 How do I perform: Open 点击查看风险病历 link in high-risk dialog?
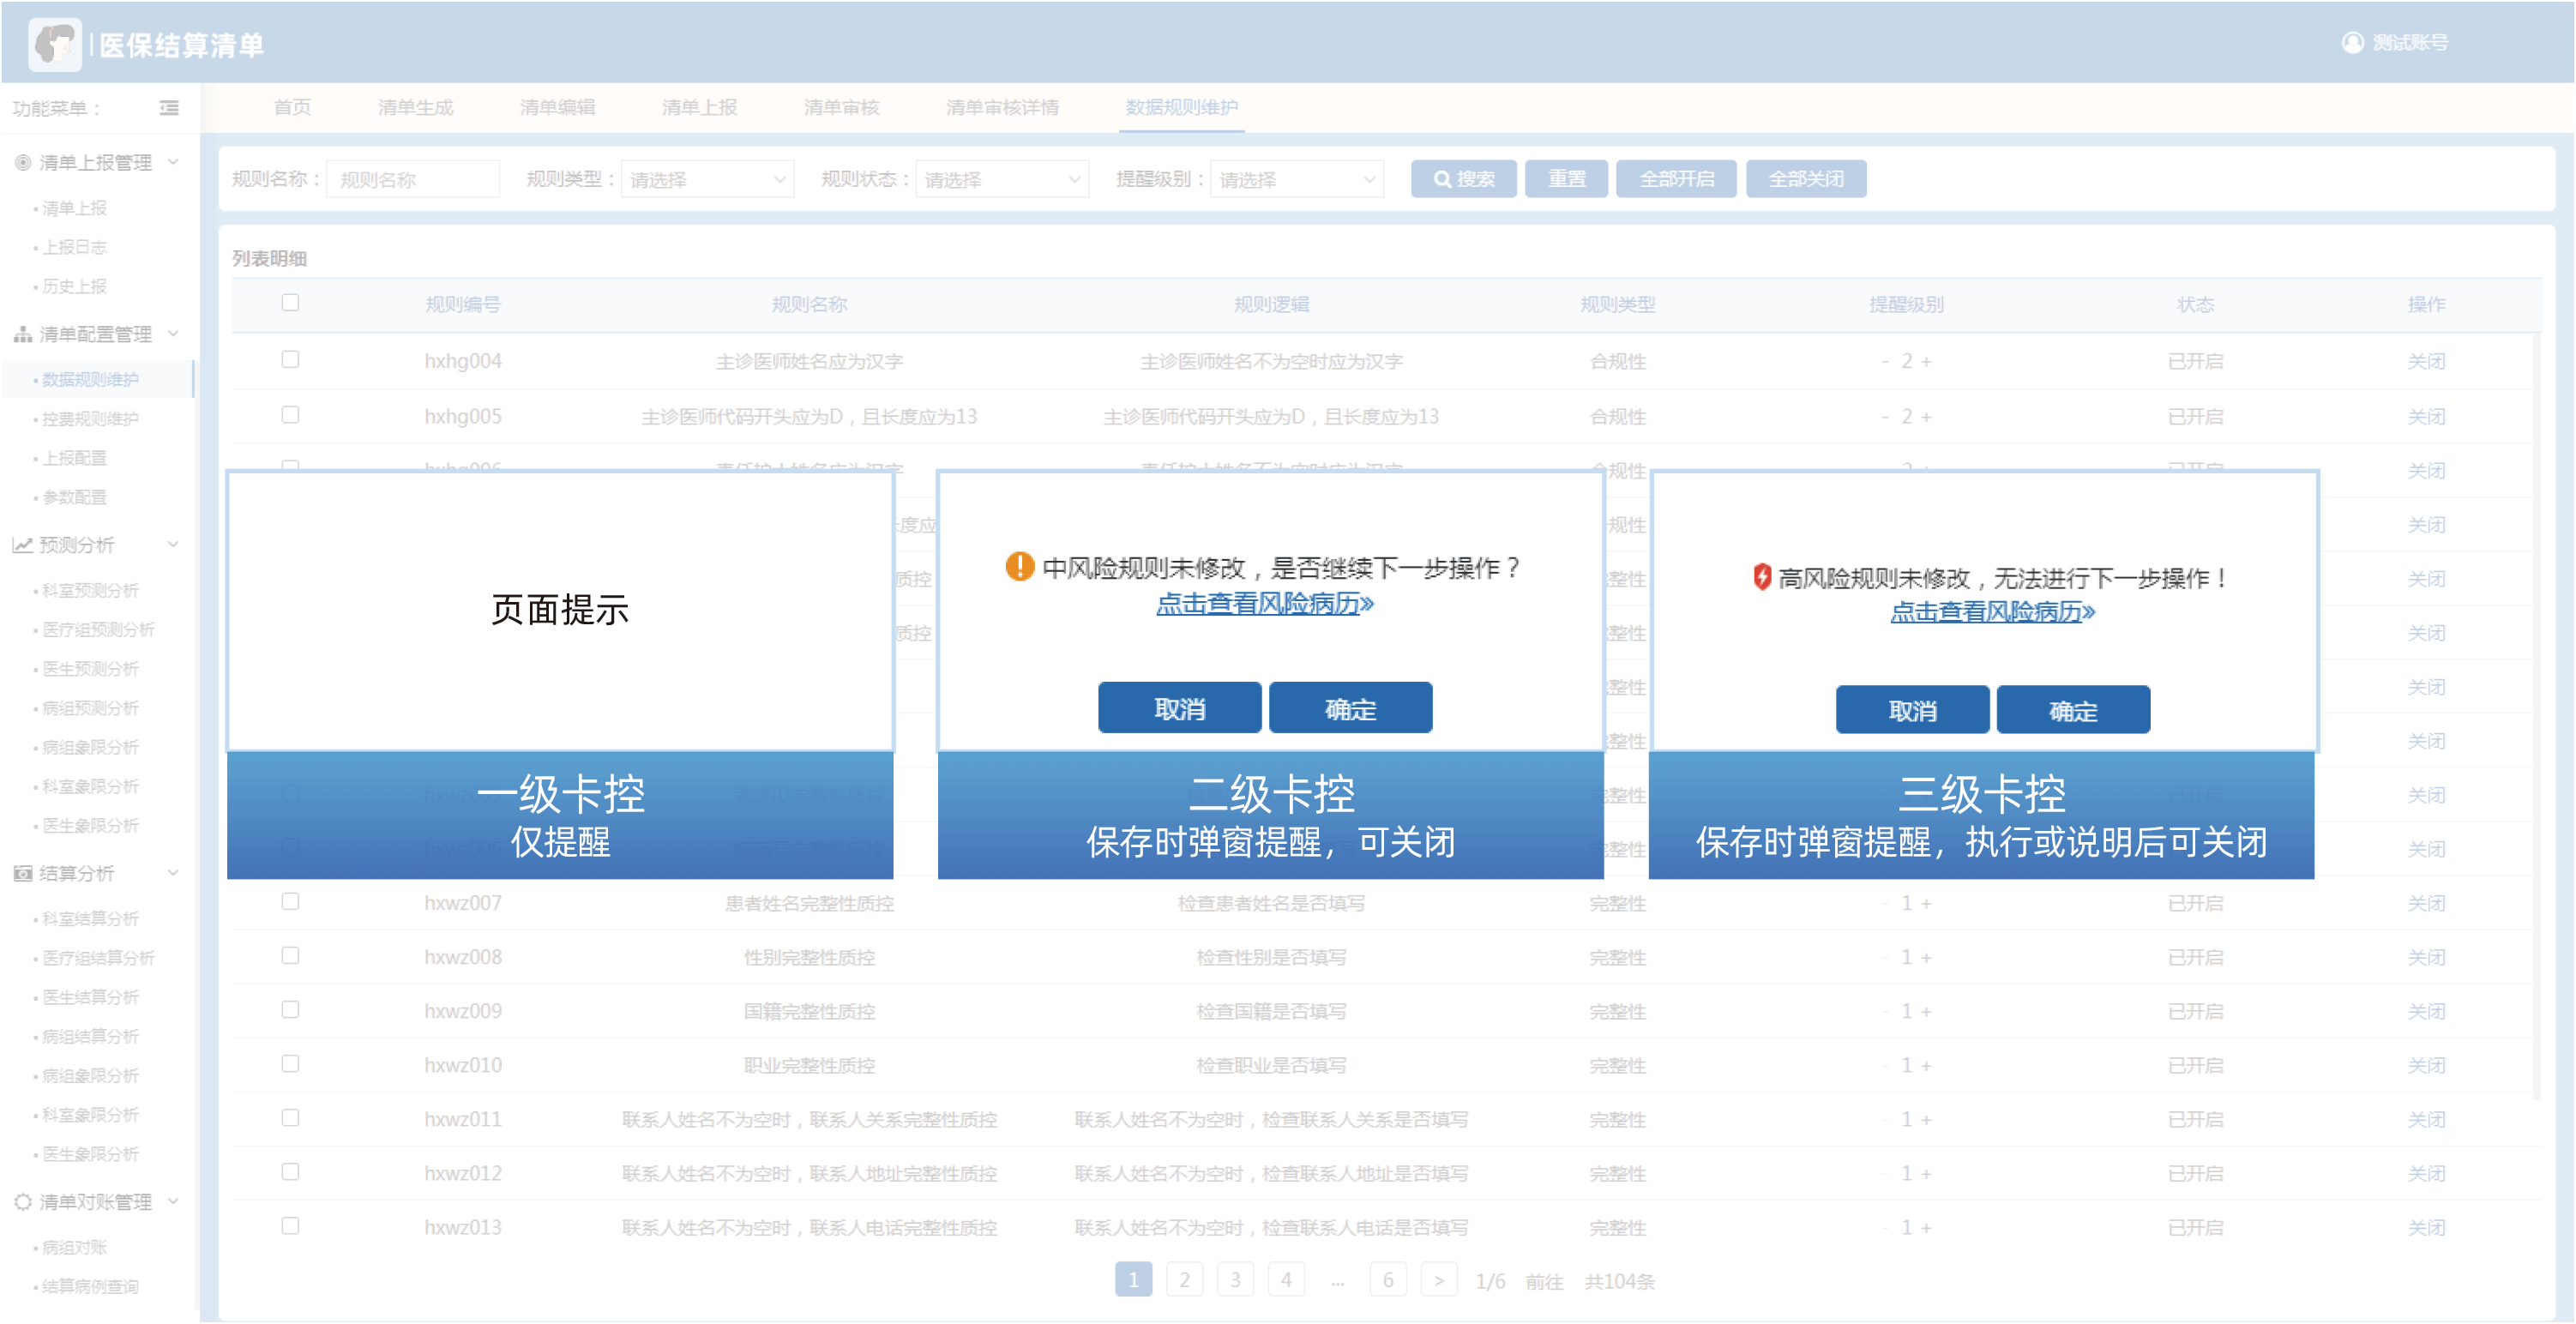pos(1992,611)
